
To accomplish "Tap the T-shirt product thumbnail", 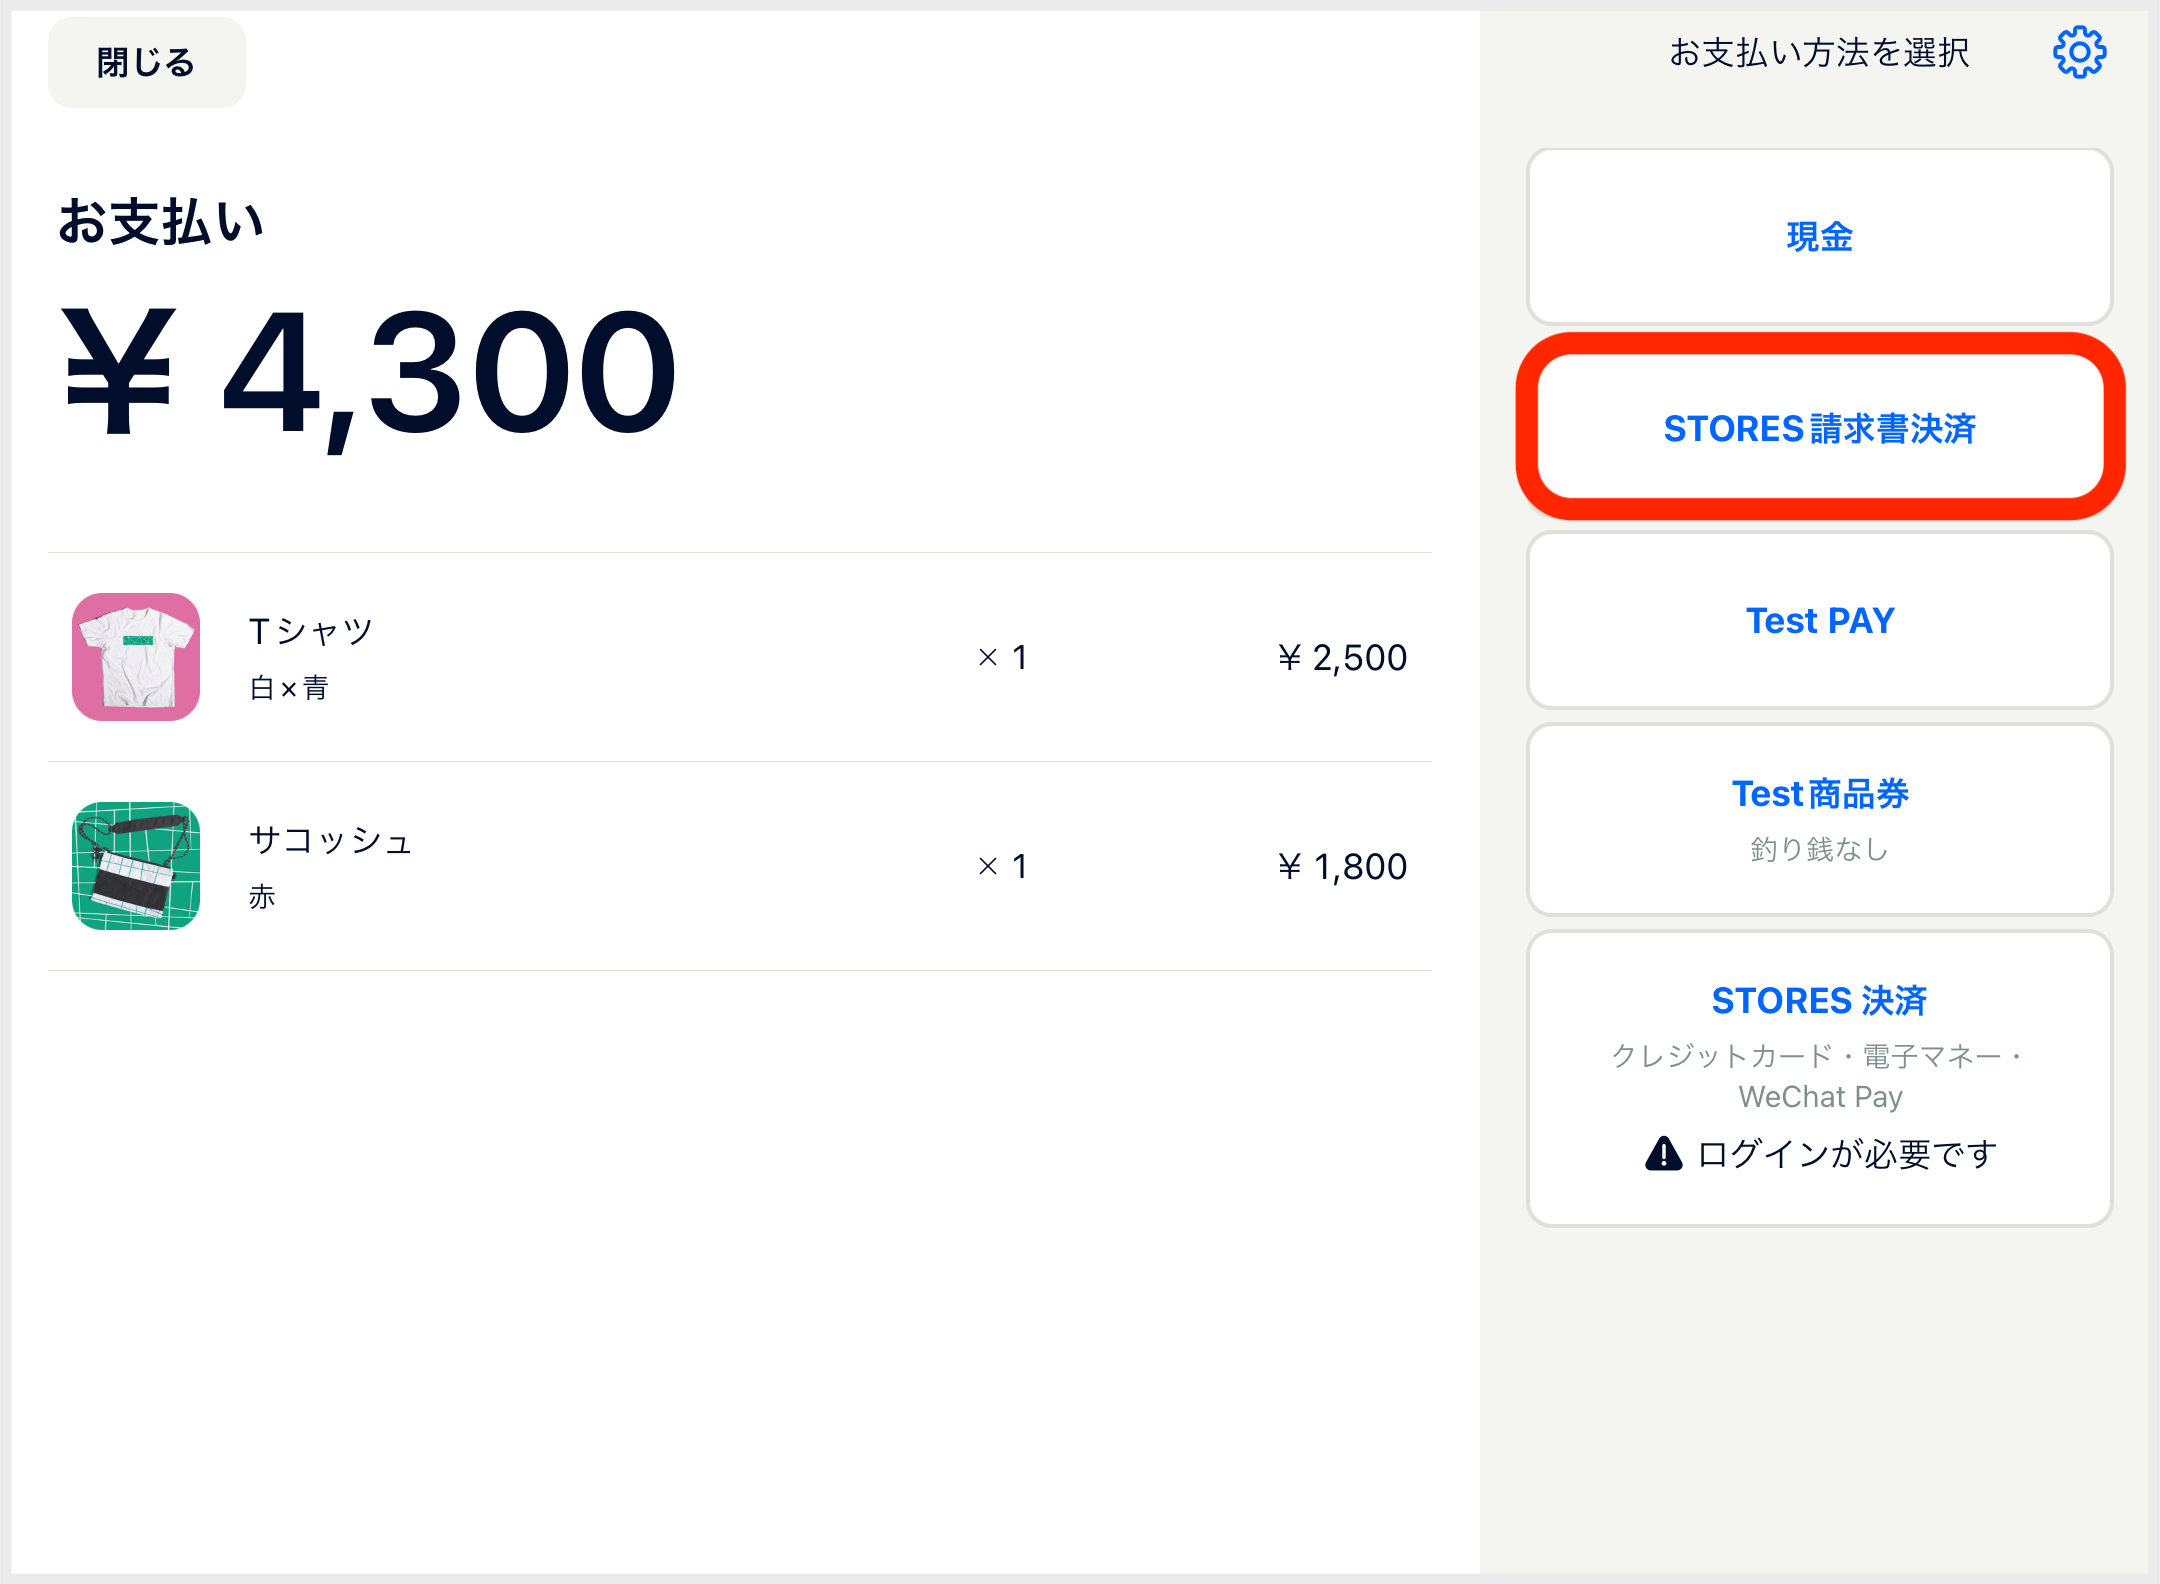I will point(136,657).
